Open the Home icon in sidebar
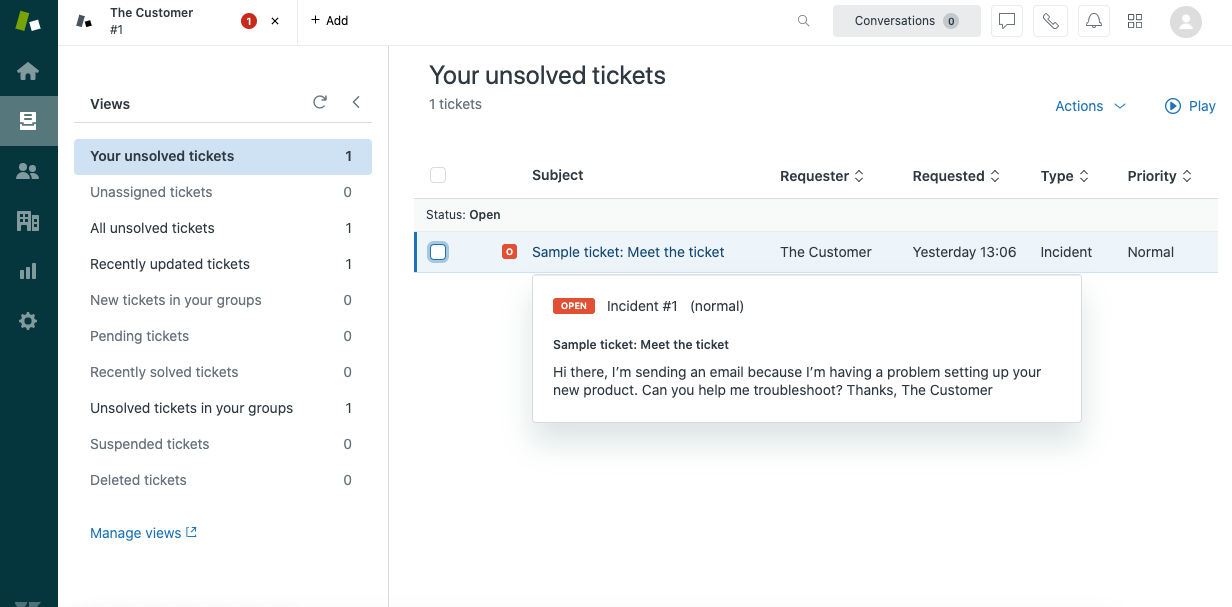 (x=28, y=71)
